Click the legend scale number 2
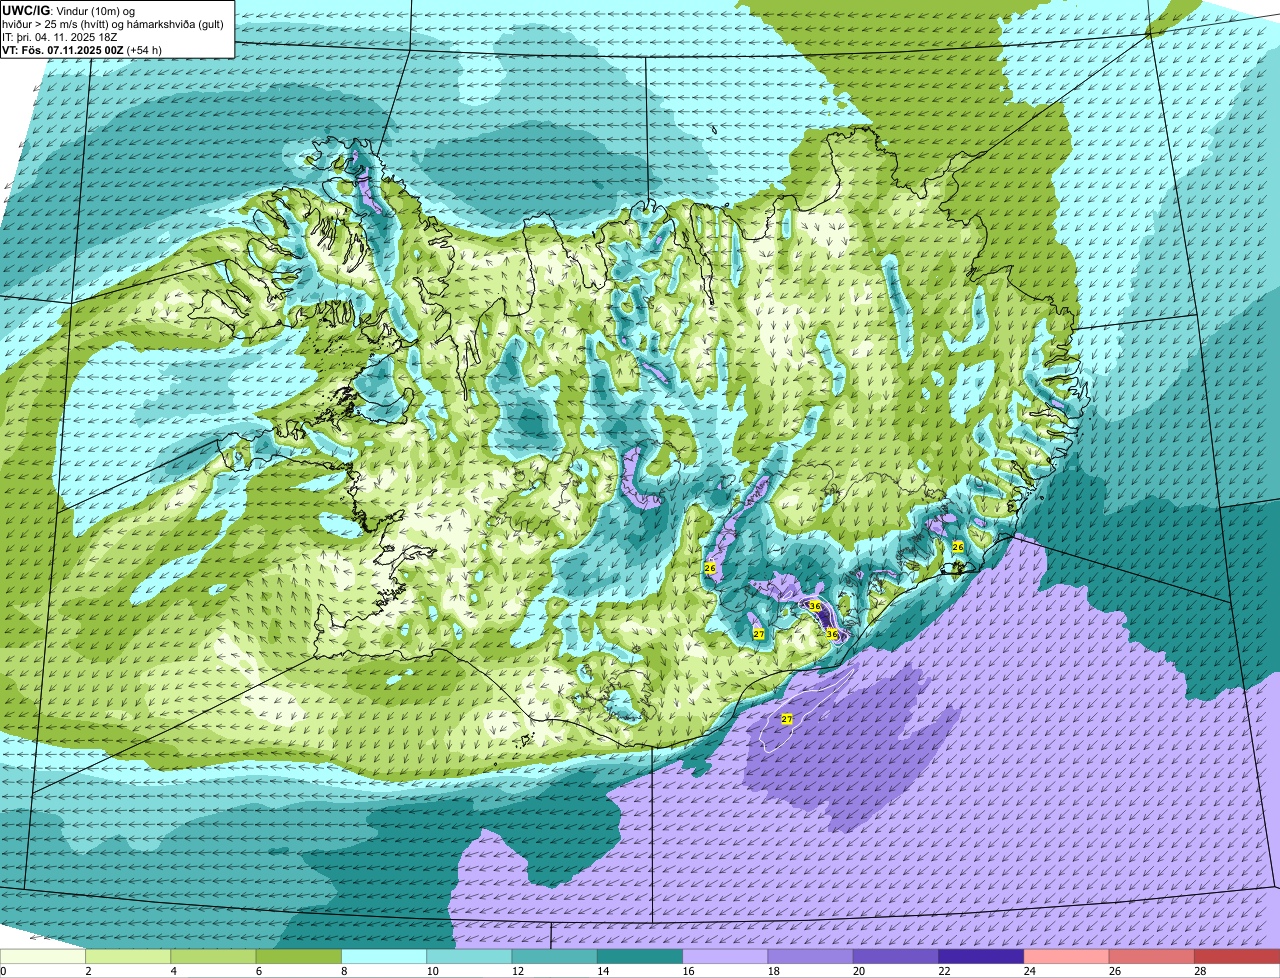The height and width of the screenshot is (978, 1280). (86, 971)
